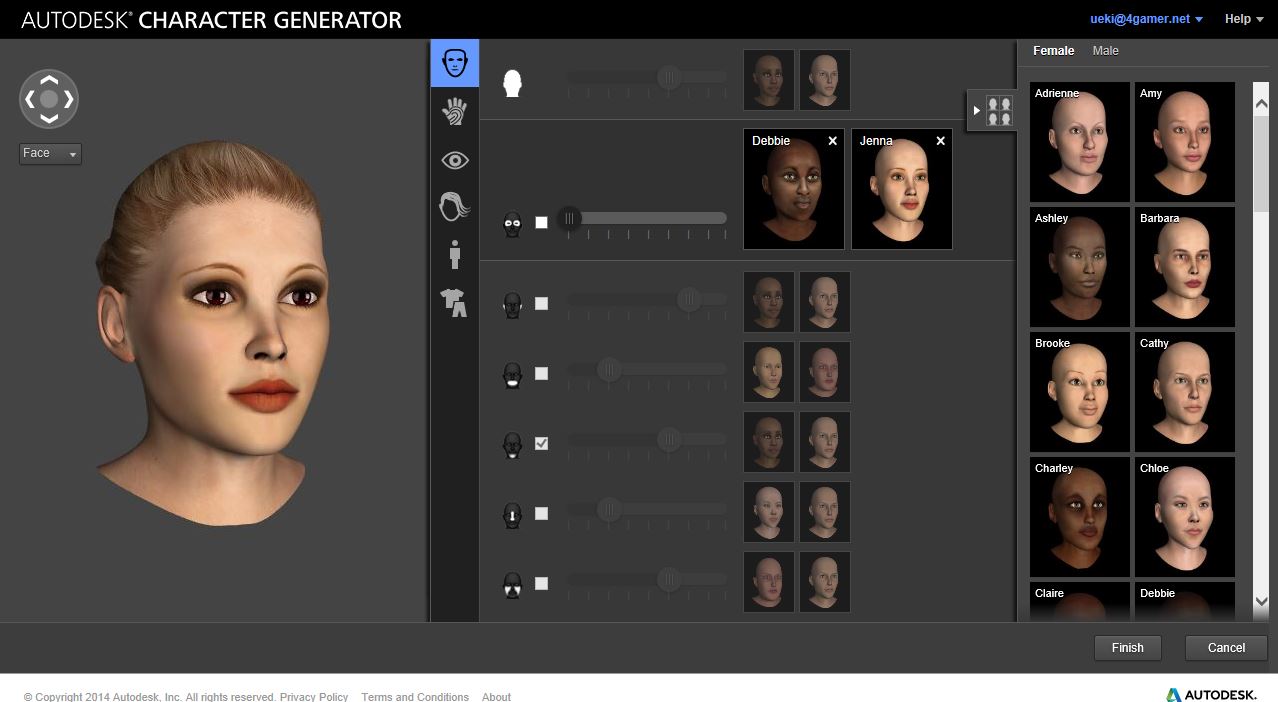Image resolution: width=1278 pixels, height=702 pixels.
Task: Enable the nose region checkbox
Action: point(541,513)
